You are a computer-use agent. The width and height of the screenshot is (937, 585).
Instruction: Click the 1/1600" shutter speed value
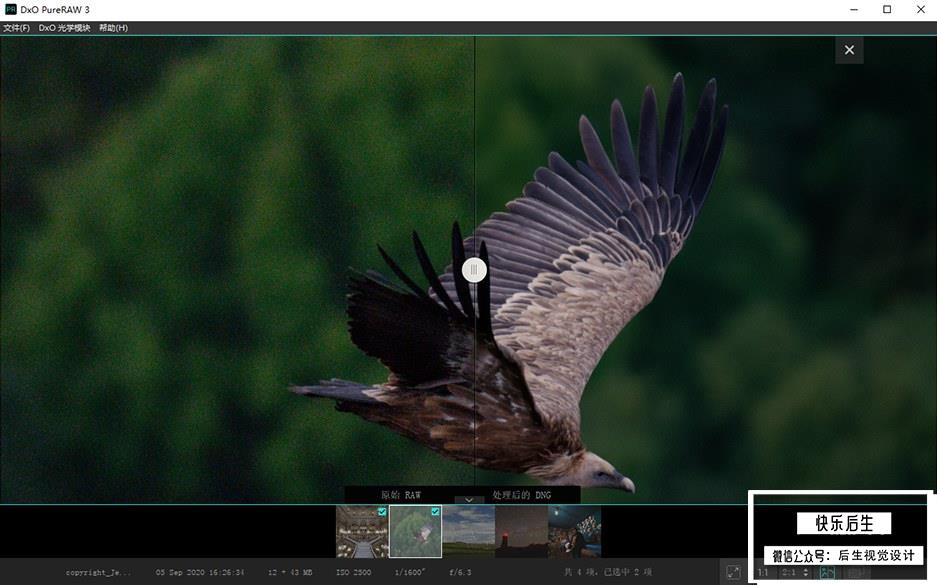pyautogui.click(x=410, y=572)
